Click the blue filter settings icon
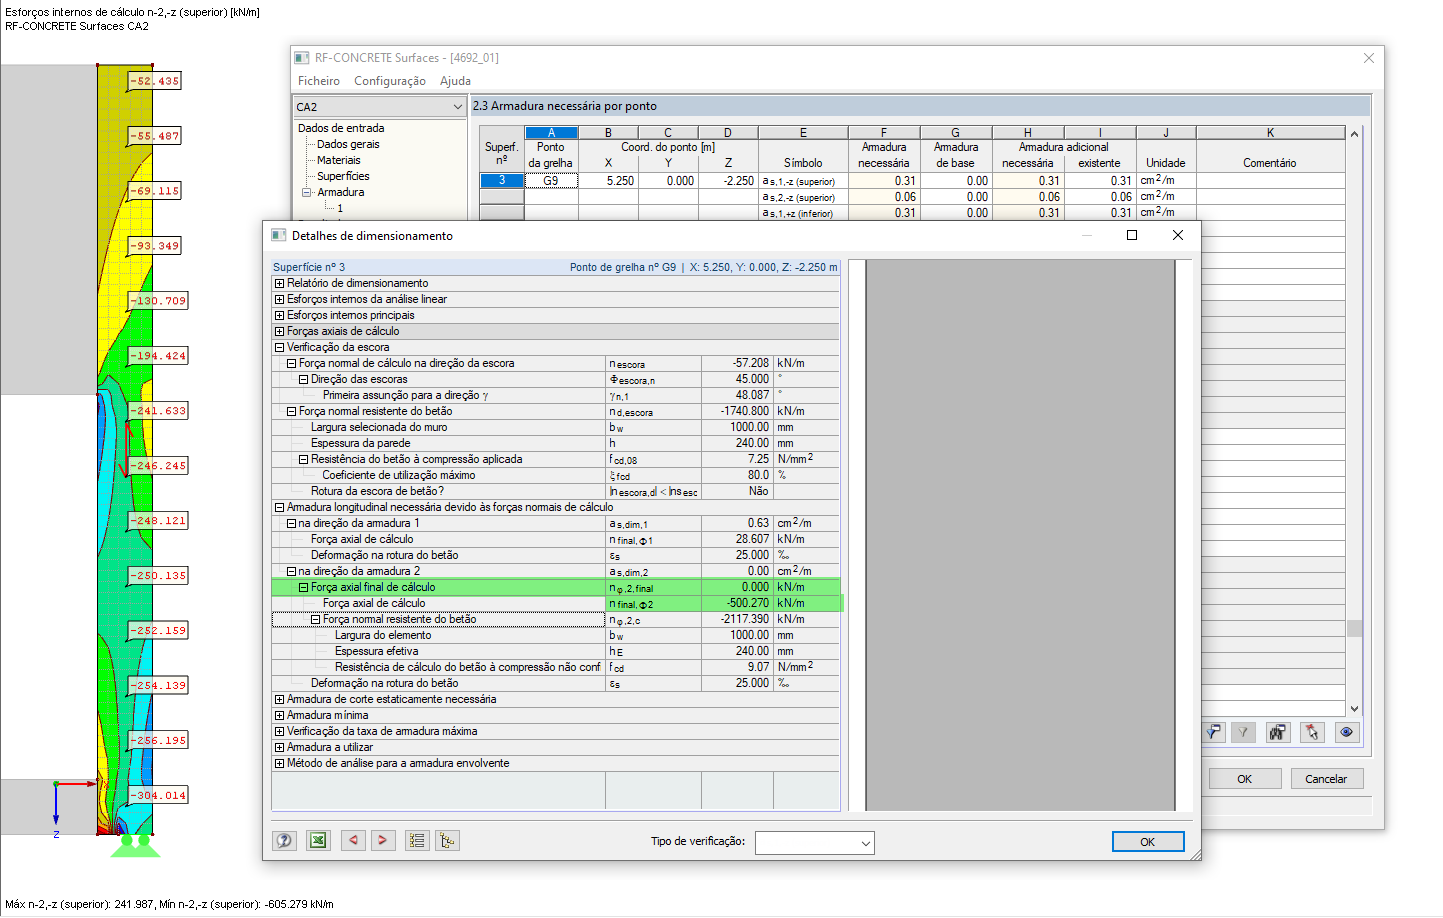Screen dimensions: 1443x918 (x=1213, y=733)
